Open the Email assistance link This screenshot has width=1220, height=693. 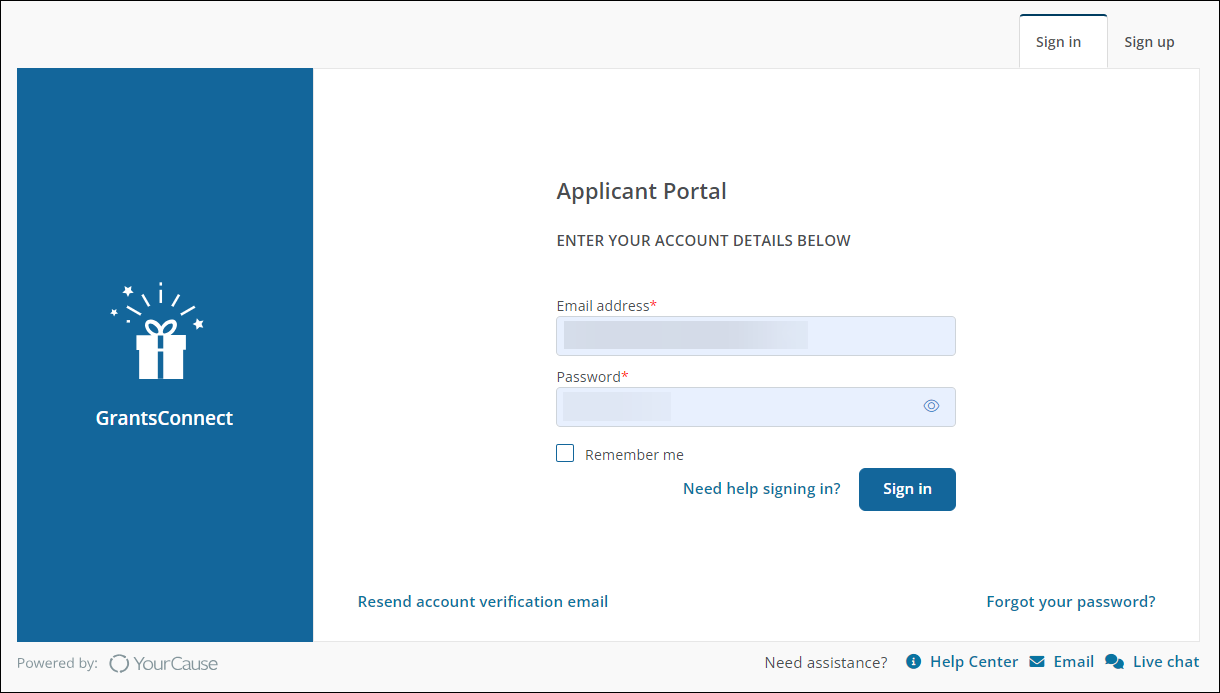click(1073, 662)
